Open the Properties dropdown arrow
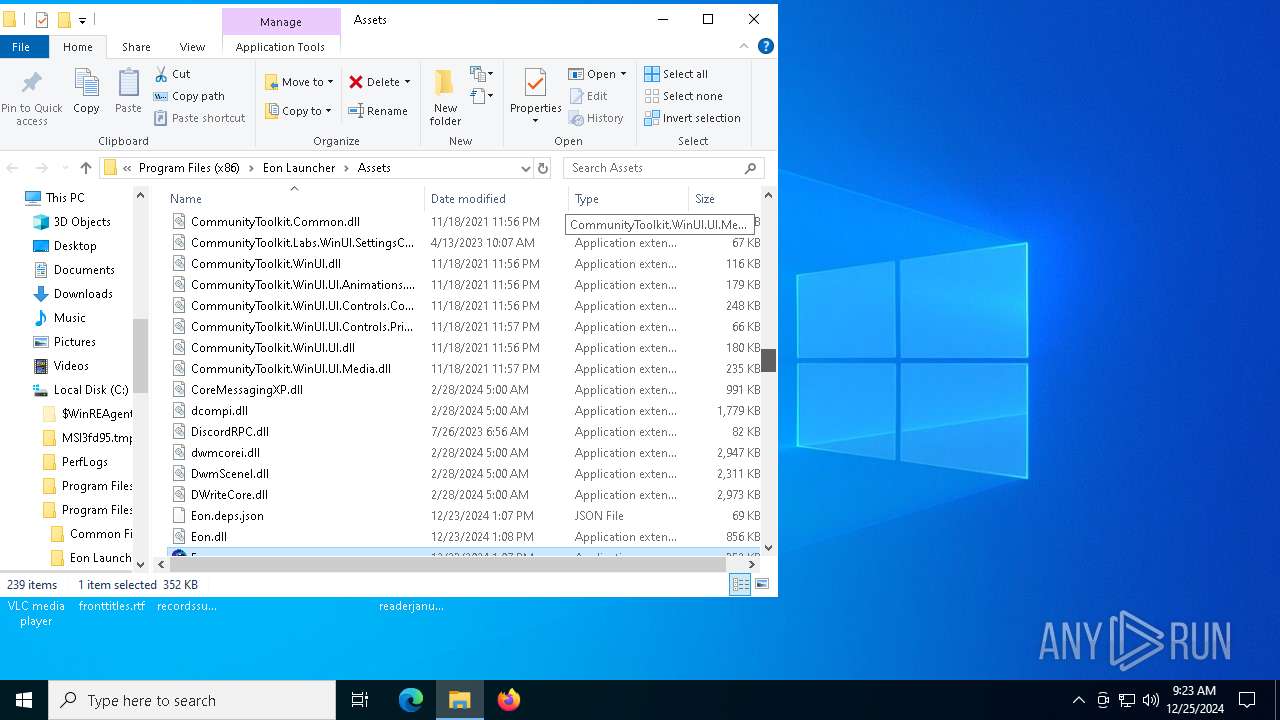 click(x=535, y=121)
